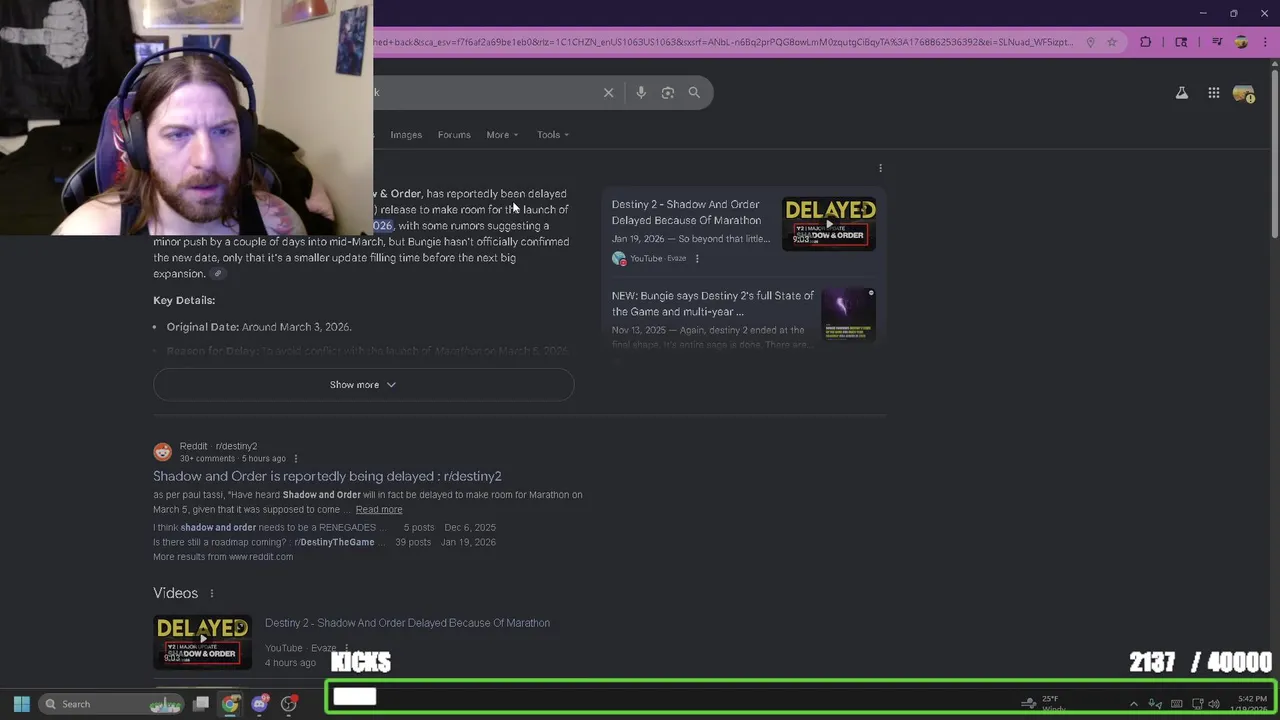Screen dimensions: 1280x720
Task: Click the location pin icon in address bar
Action: (1090, 42)
